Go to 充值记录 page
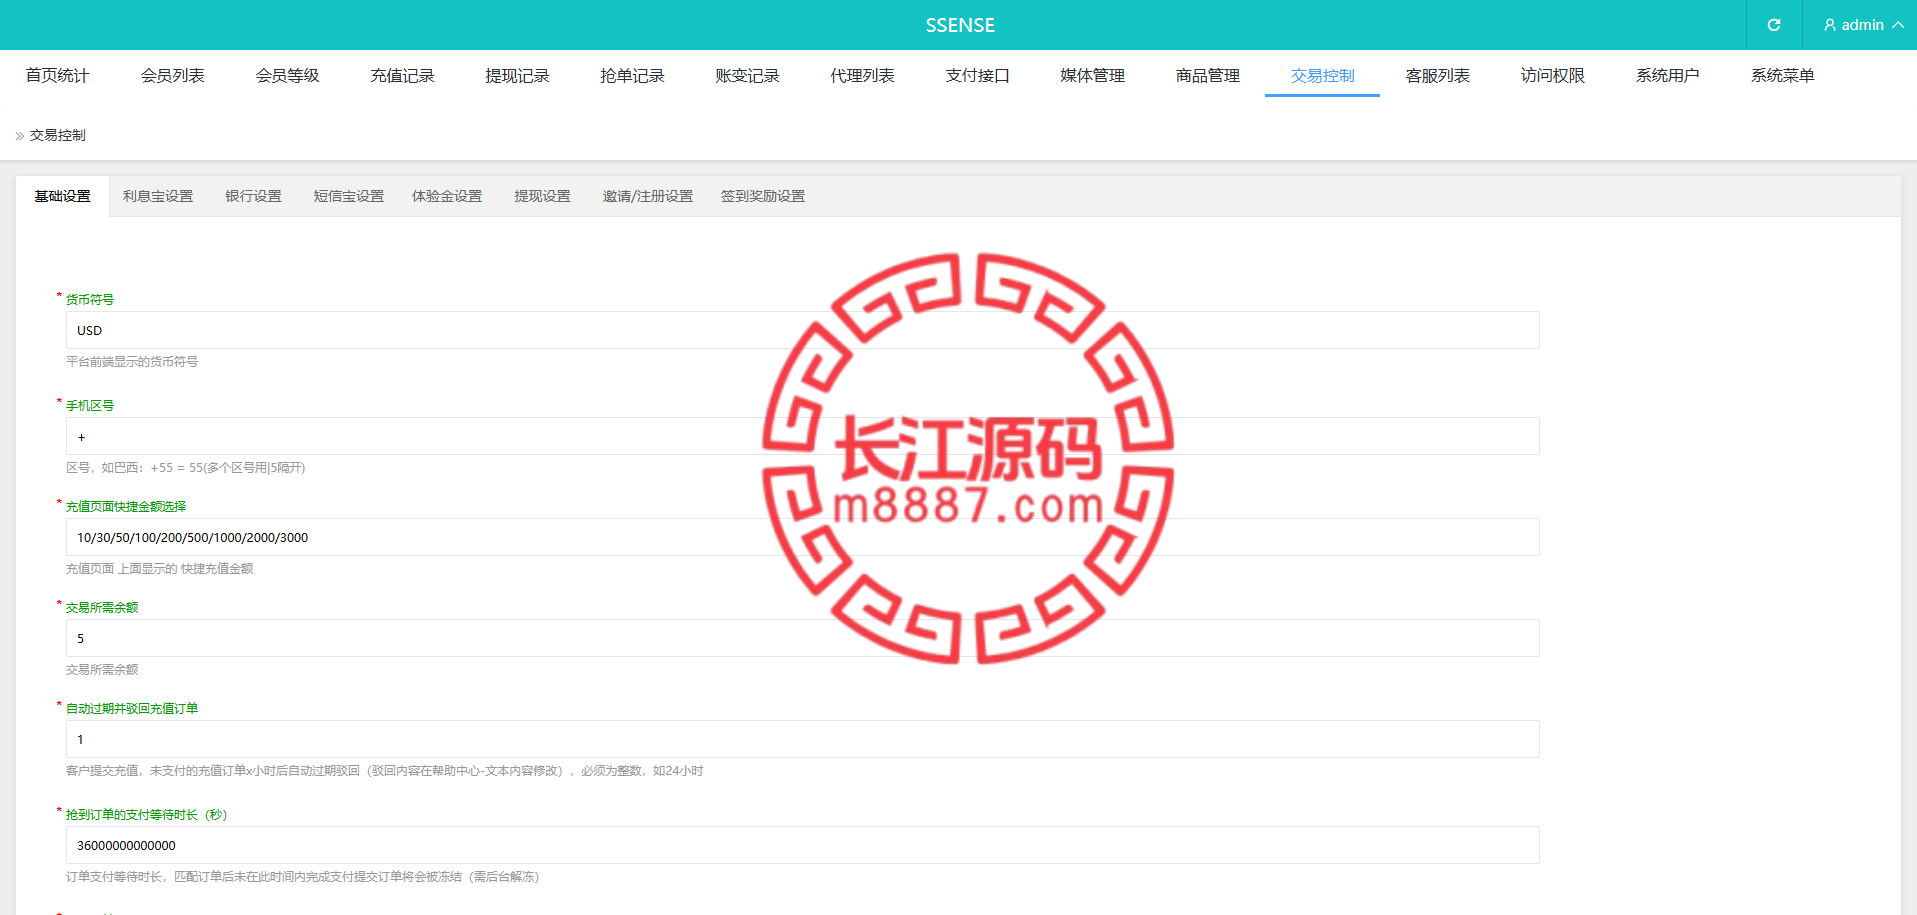Screen dimensions: 1917x915 pyautogui.click(x=402, y=76)
